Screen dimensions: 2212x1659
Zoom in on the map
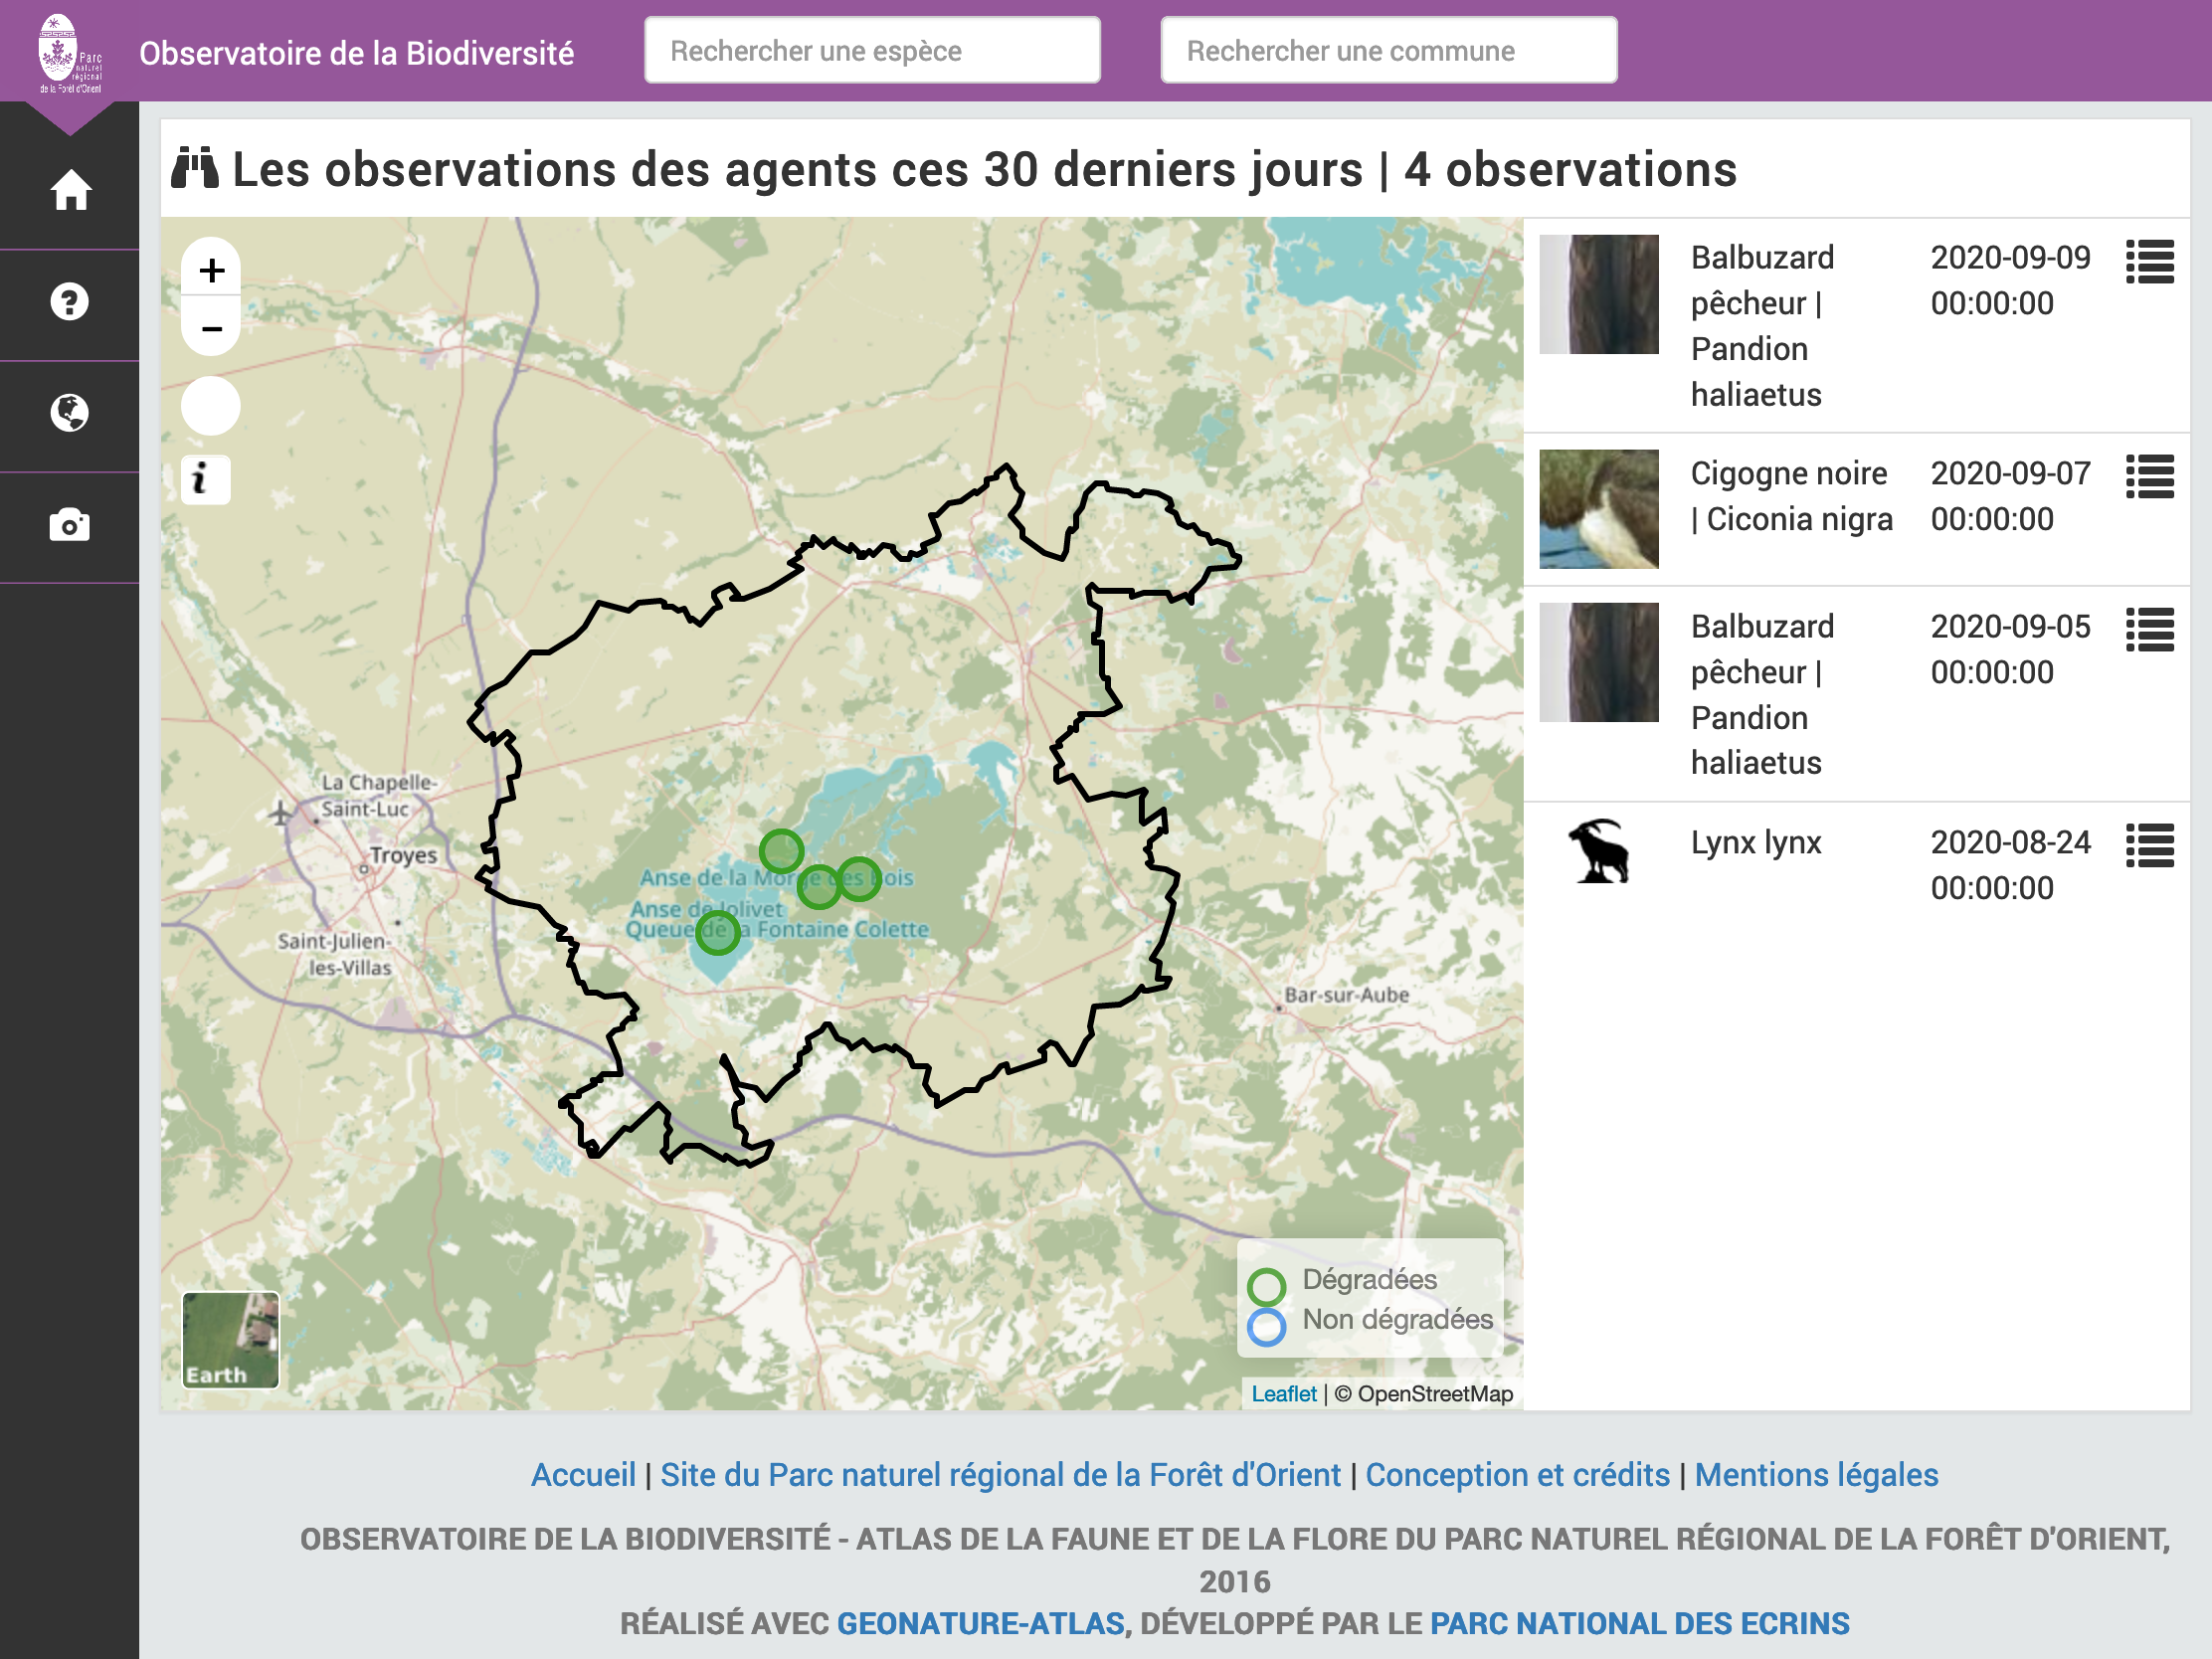tap(211, 270)
